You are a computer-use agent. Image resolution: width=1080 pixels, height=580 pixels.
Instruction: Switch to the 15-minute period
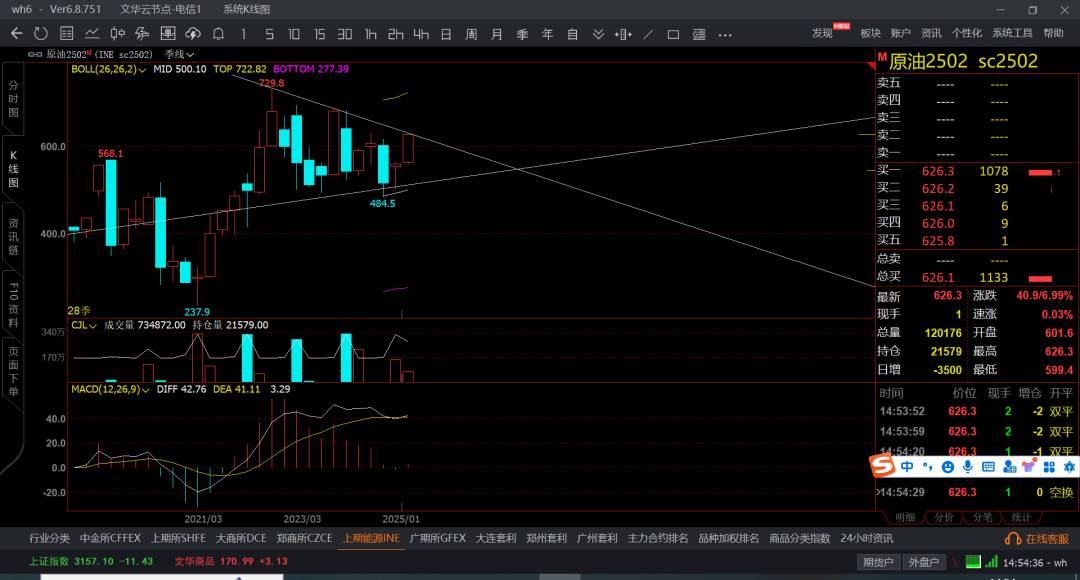[320, 34]
